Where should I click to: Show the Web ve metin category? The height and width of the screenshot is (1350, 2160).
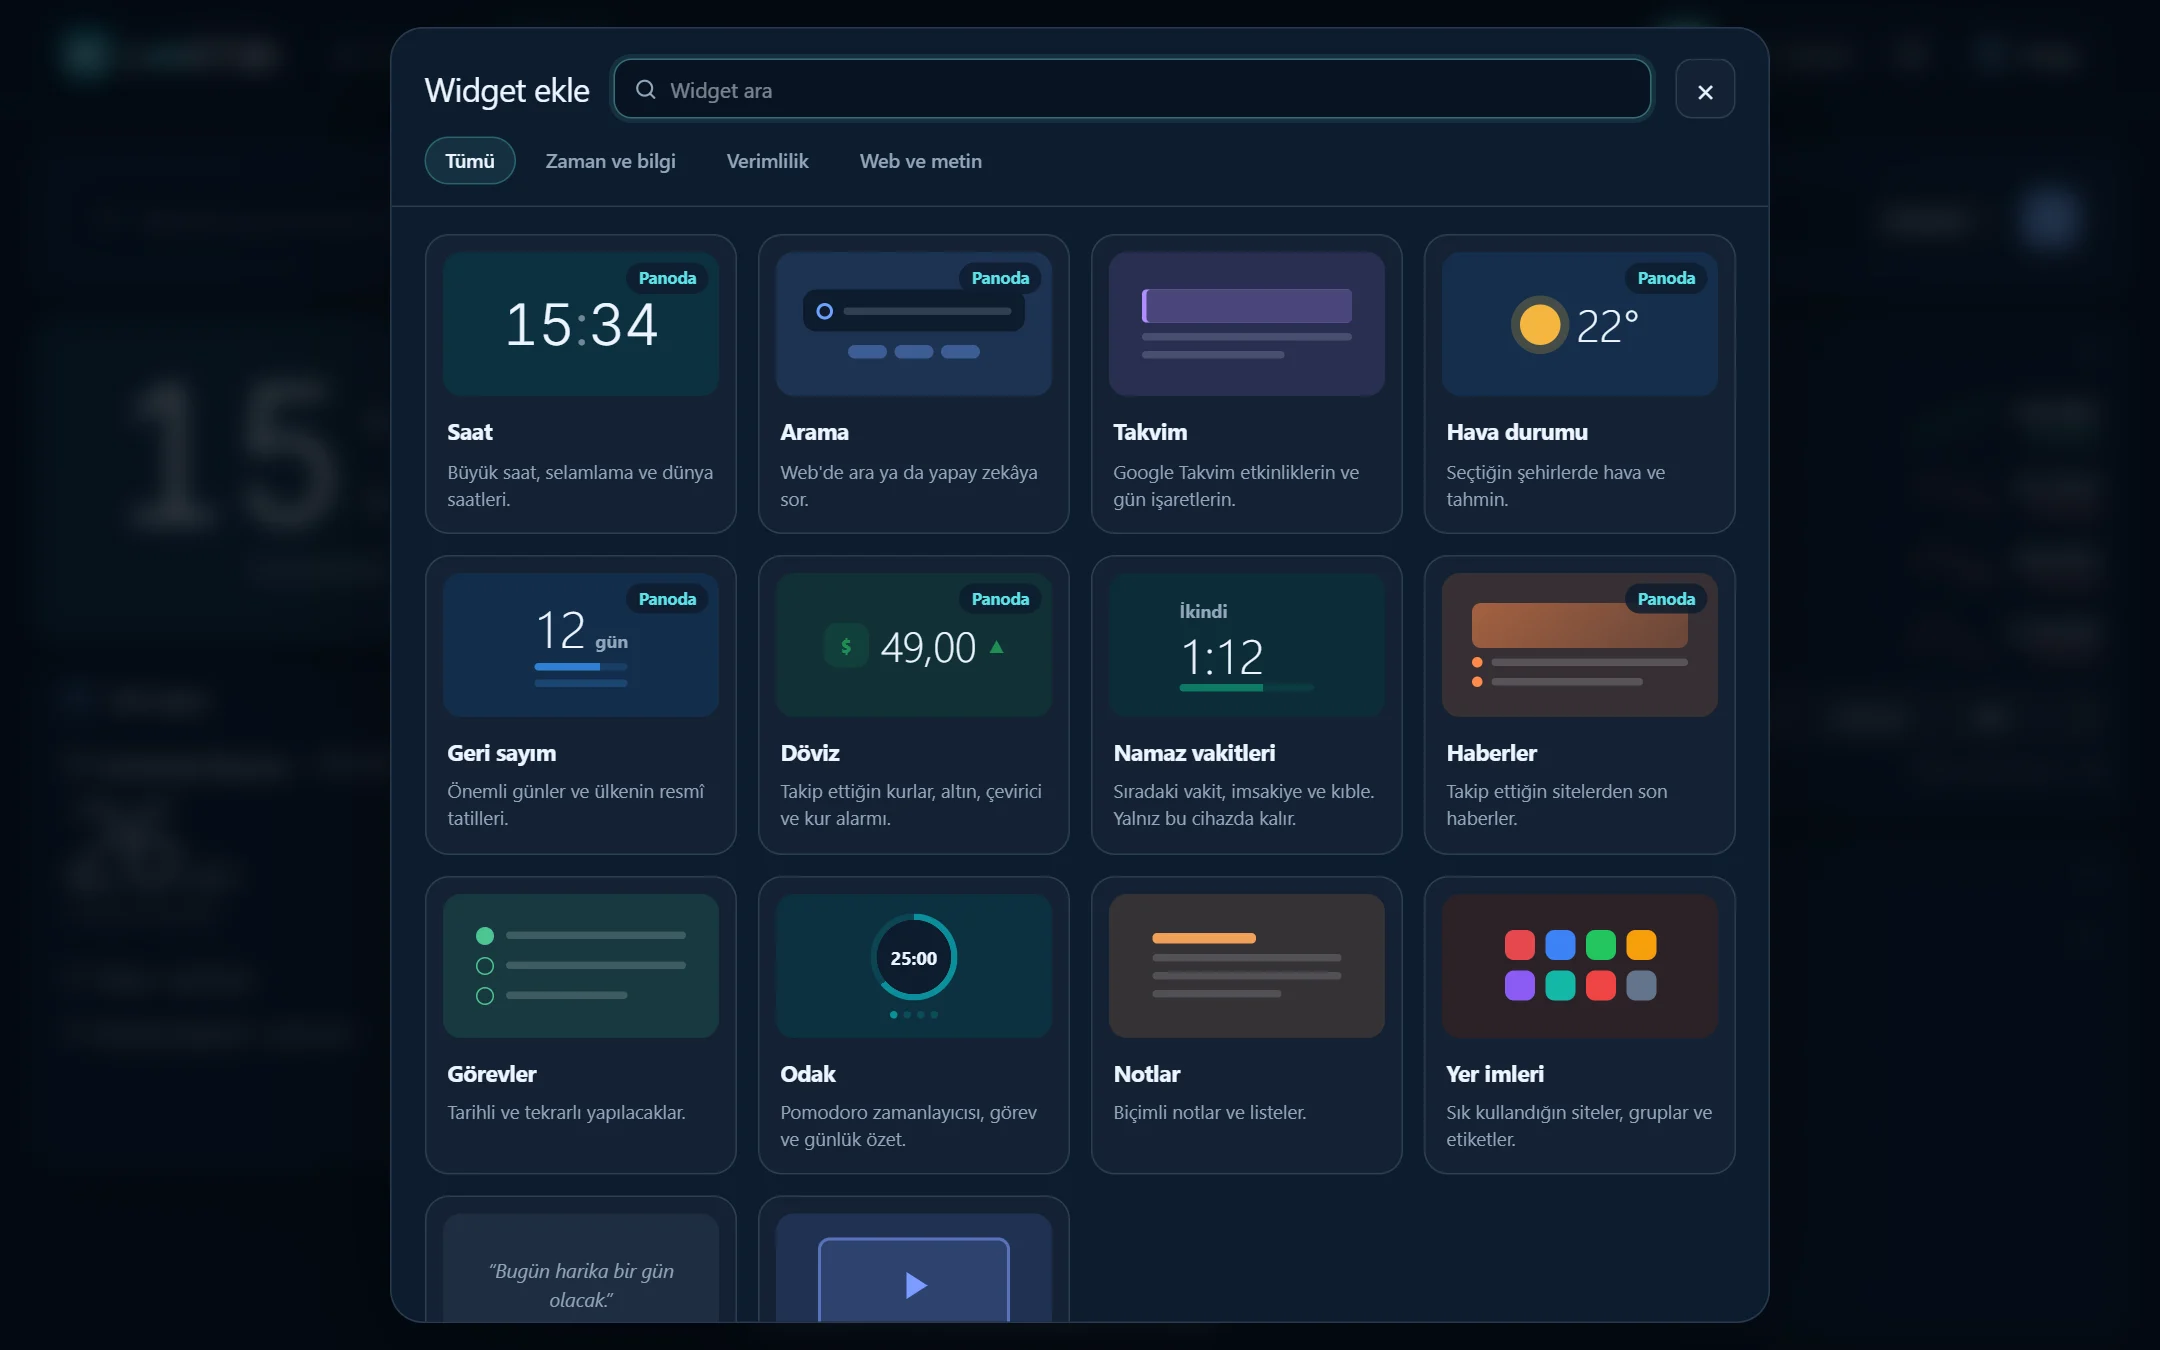[920, 161]
